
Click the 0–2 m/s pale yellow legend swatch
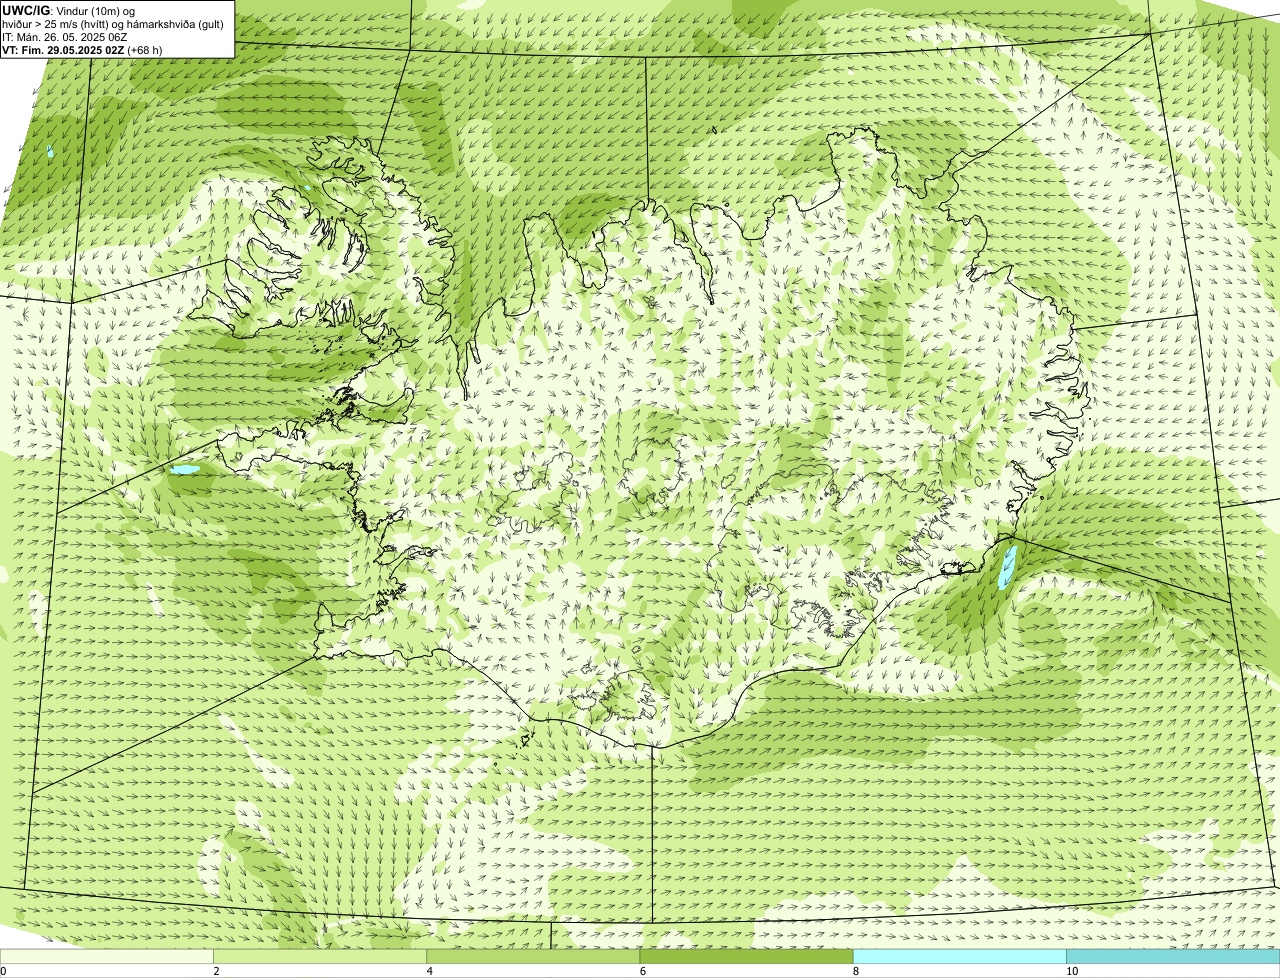[107, 957]
